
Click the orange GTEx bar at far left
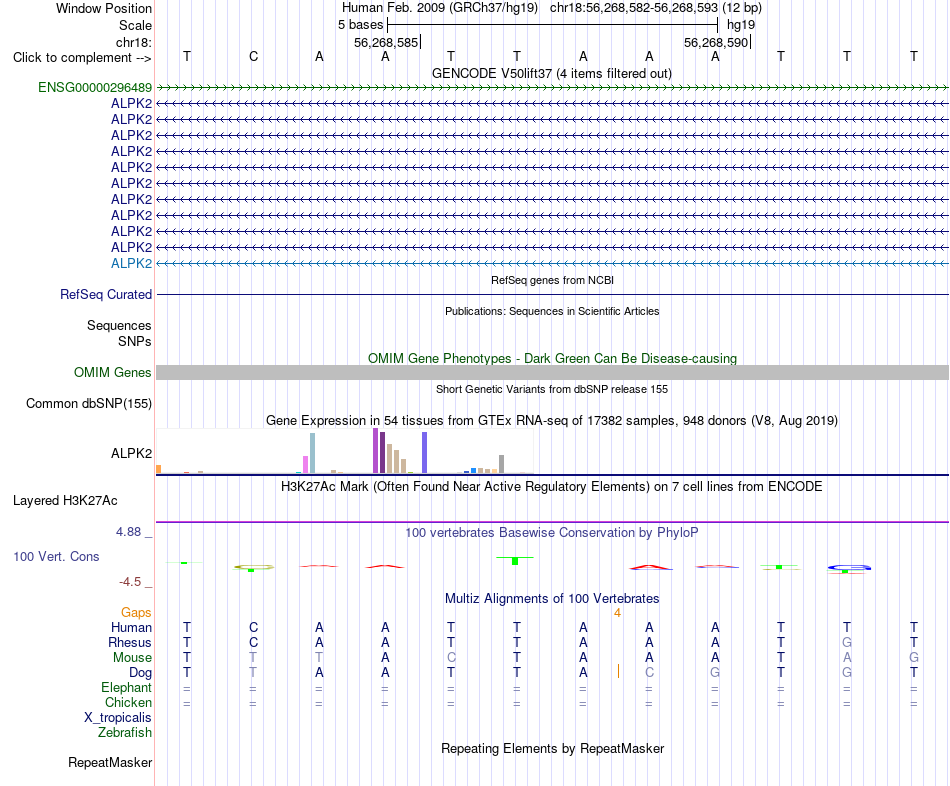click(158, 469)
